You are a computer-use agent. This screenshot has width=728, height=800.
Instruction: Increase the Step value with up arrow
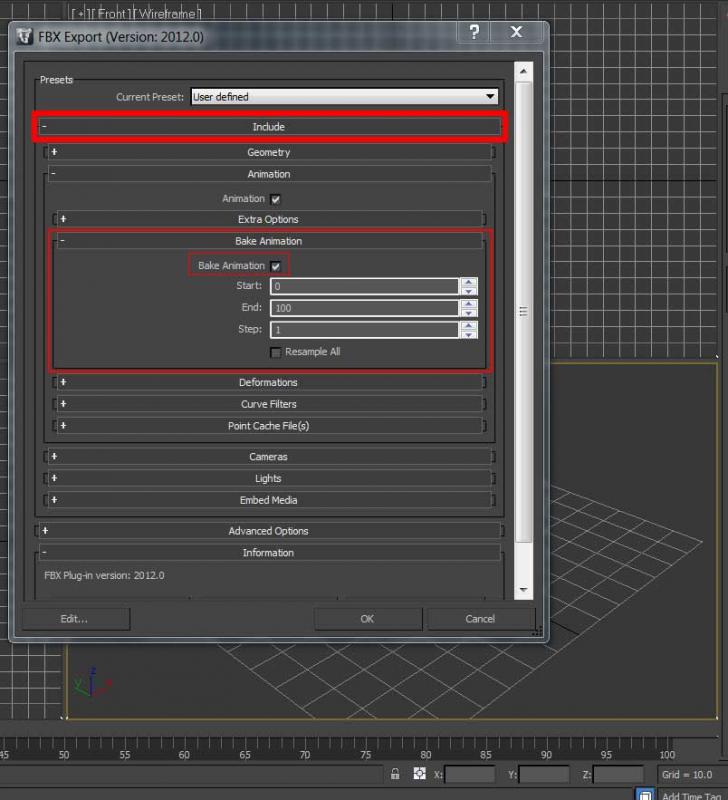pos(468,326)
